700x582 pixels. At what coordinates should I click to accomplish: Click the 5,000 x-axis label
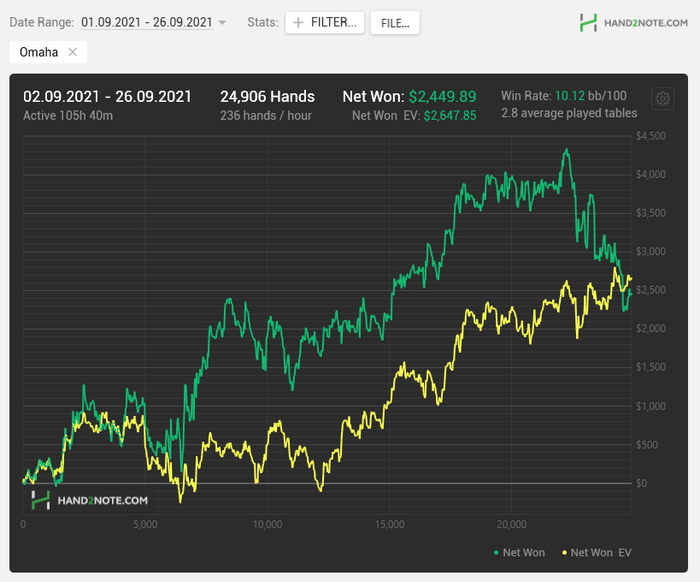(145, 524)
